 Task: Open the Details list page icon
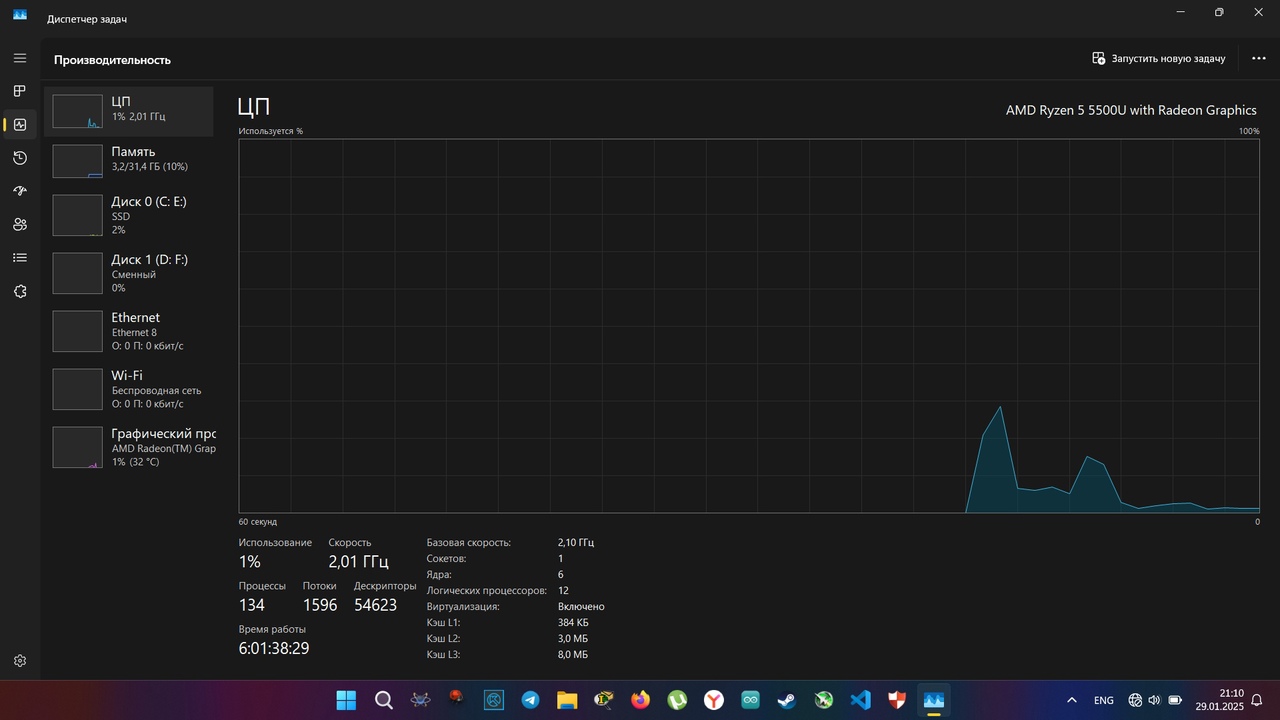(x=20, y=258)
